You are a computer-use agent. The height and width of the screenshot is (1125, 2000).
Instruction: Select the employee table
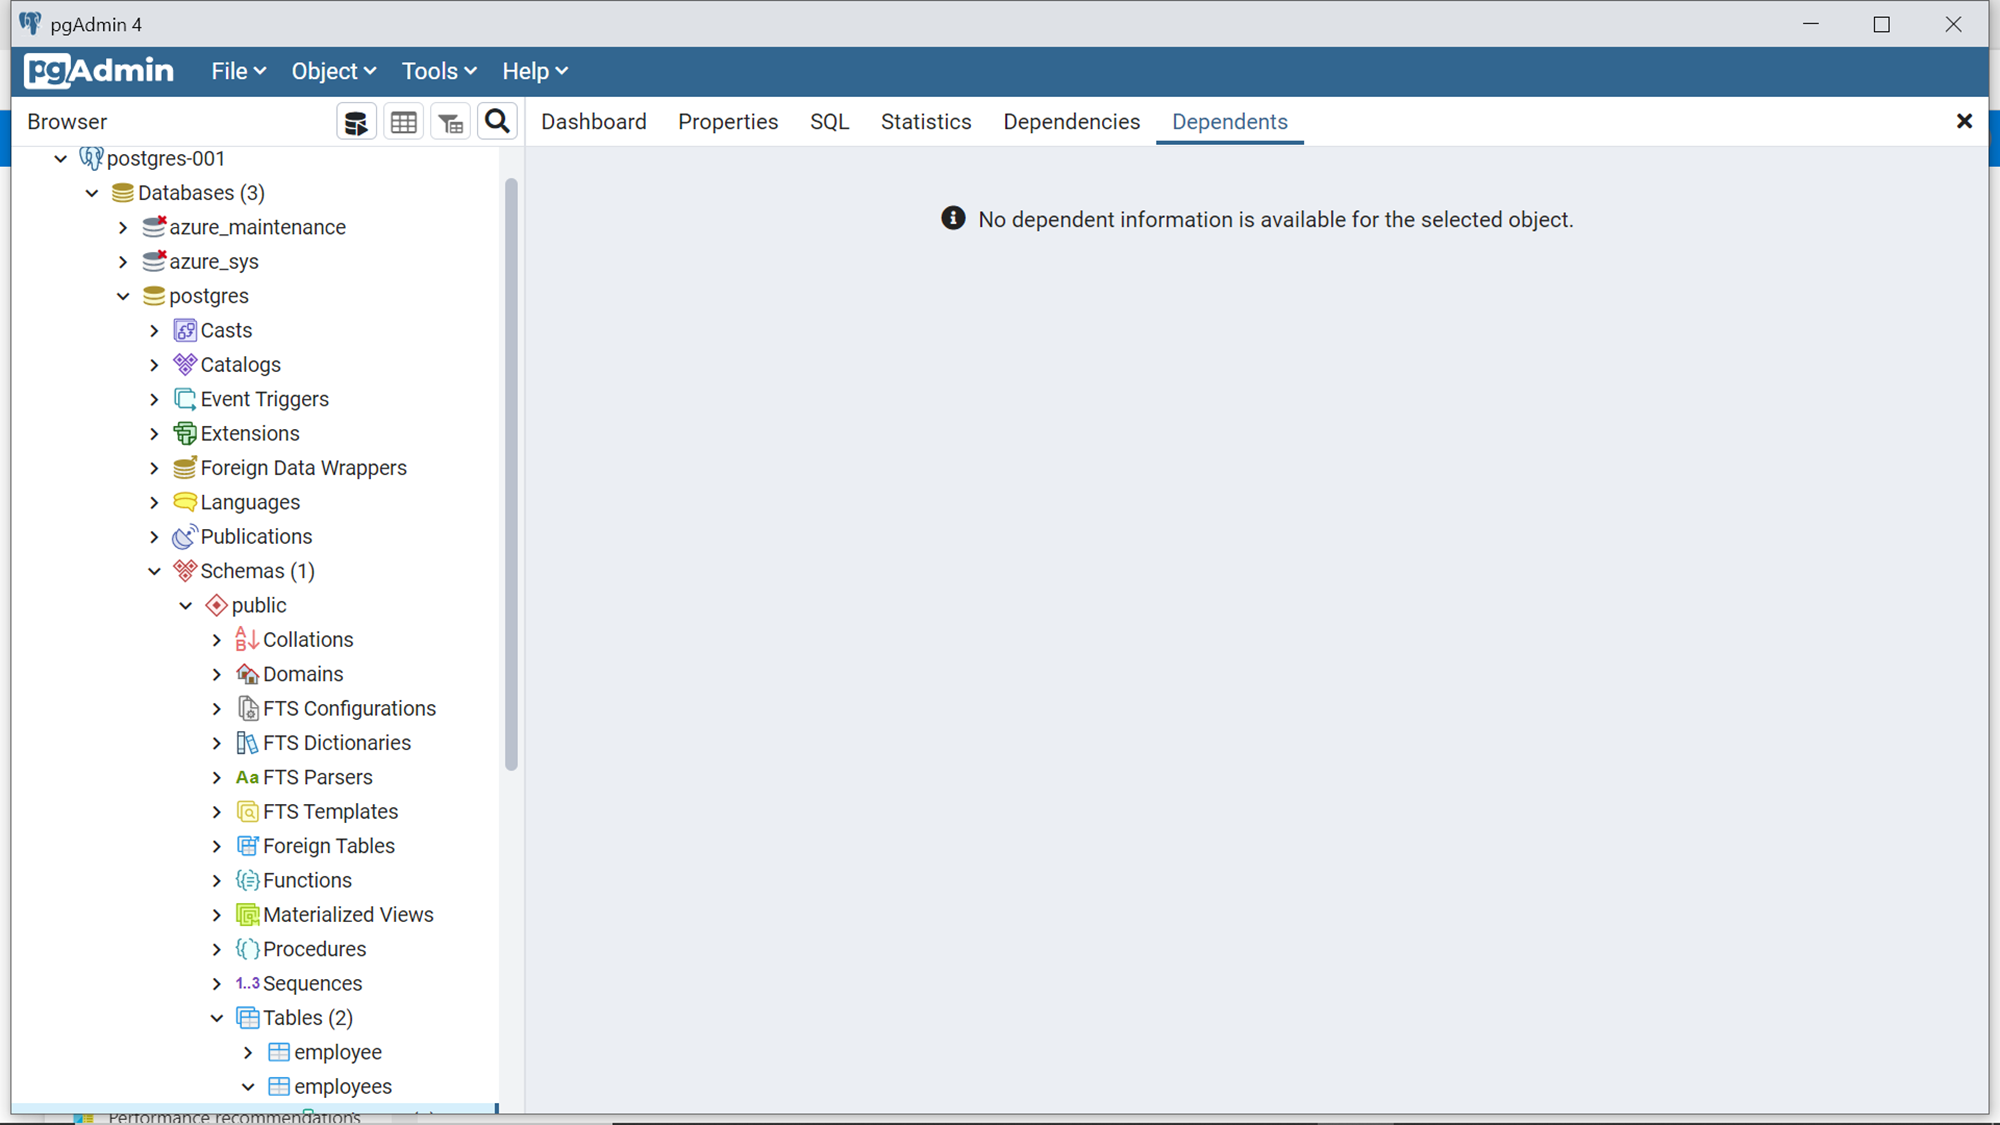pos(337,1052)
